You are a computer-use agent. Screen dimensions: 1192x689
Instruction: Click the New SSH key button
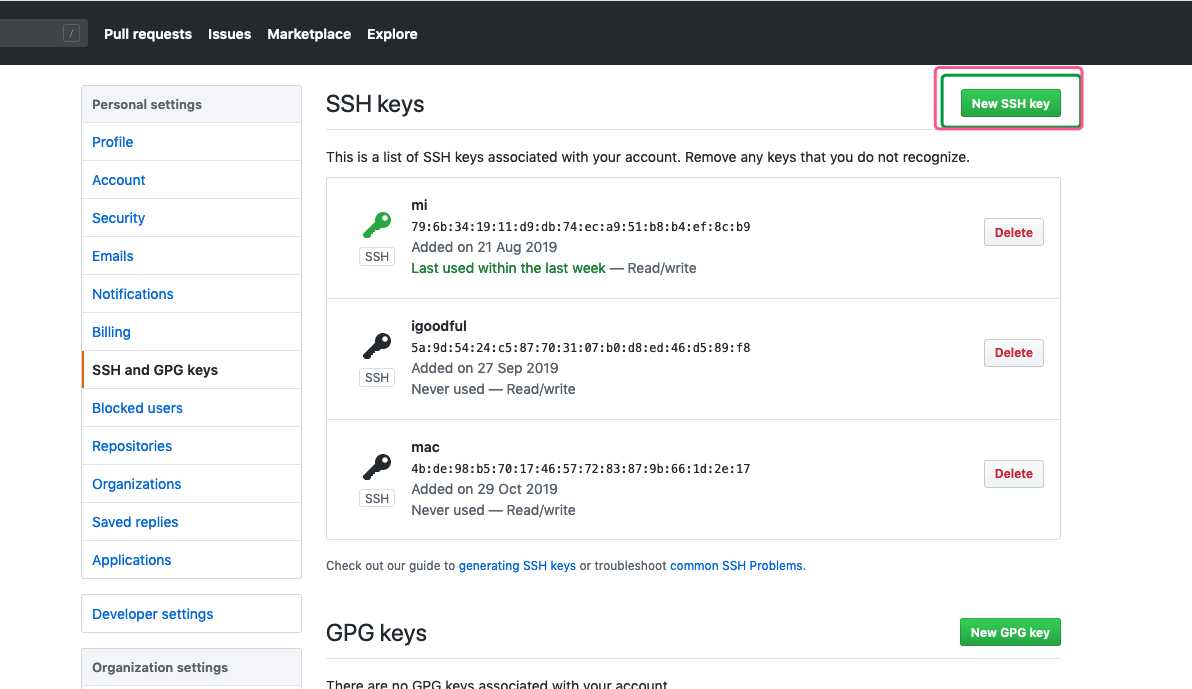pos(1010,103)
